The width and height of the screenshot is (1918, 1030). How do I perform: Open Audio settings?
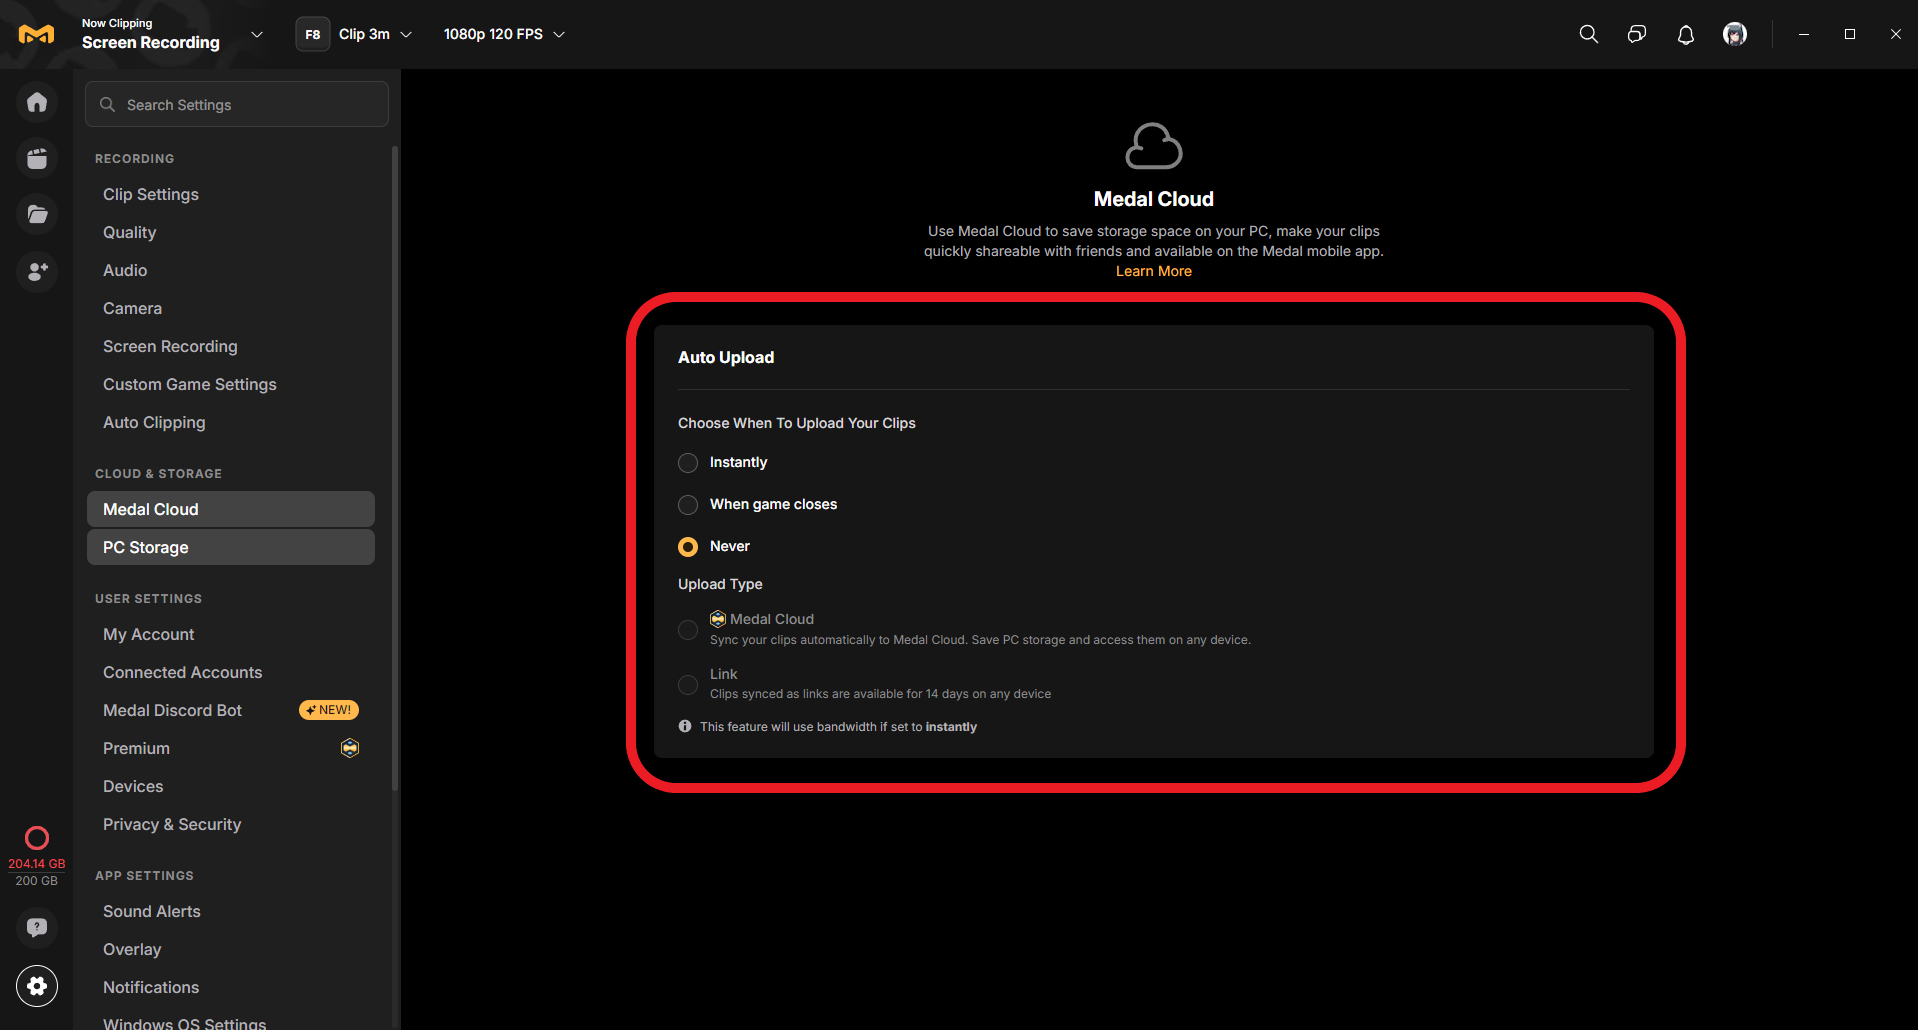coord(231,271)
